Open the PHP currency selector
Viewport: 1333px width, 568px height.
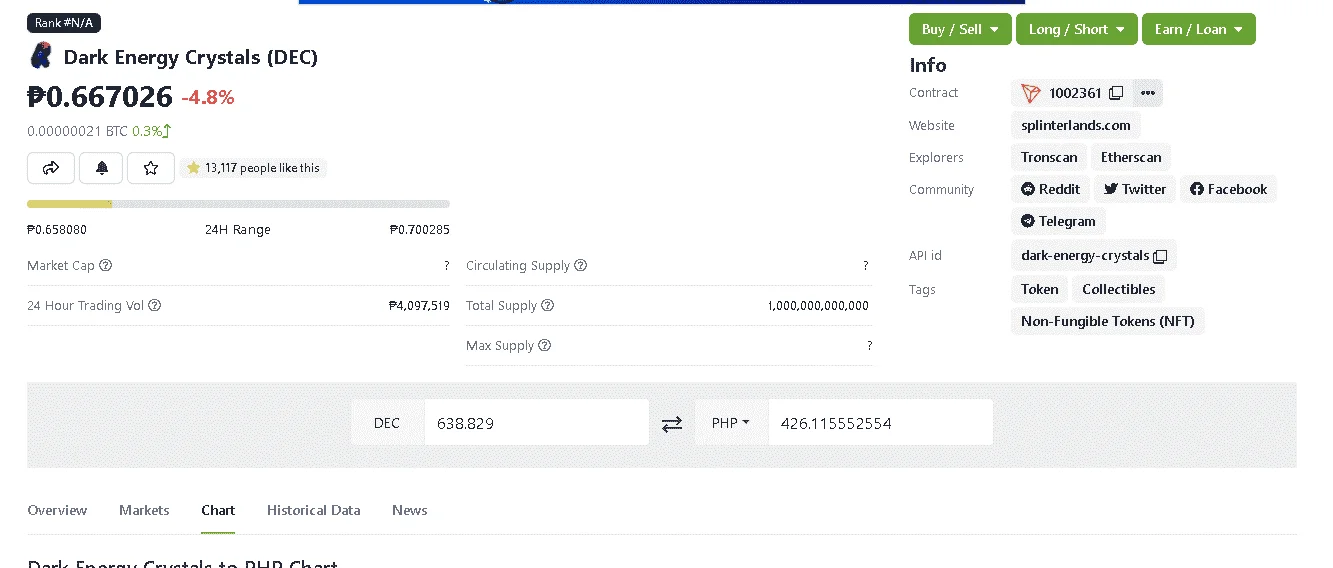click(731, 423)
